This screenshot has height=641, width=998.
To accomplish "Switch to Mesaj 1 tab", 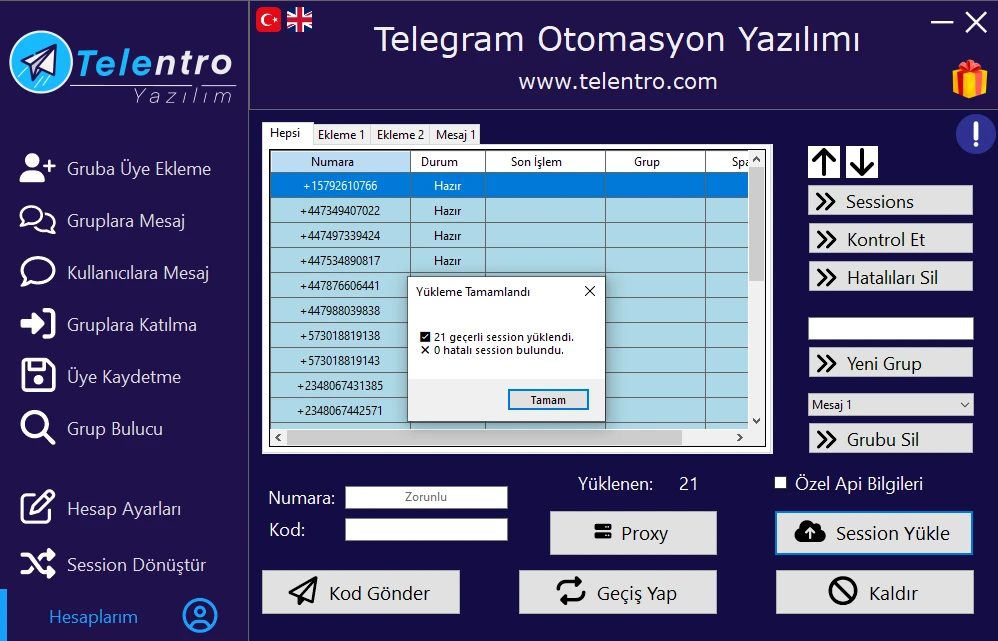I will 455,135.
